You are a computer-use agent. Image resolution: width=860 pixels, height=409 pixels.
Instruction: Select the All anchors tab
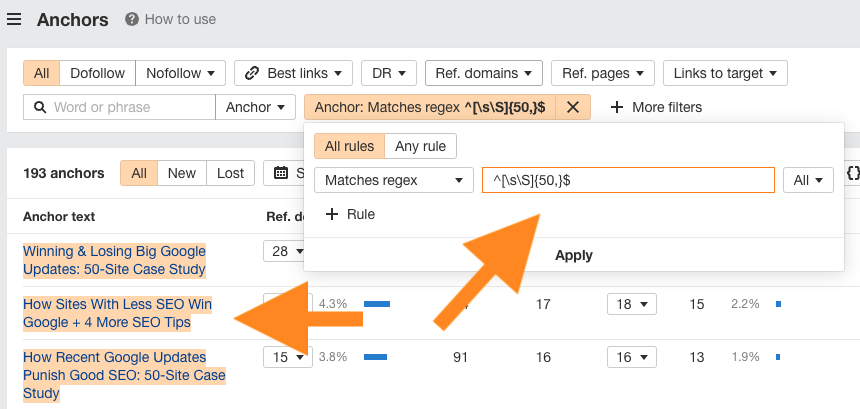point(139,173)
